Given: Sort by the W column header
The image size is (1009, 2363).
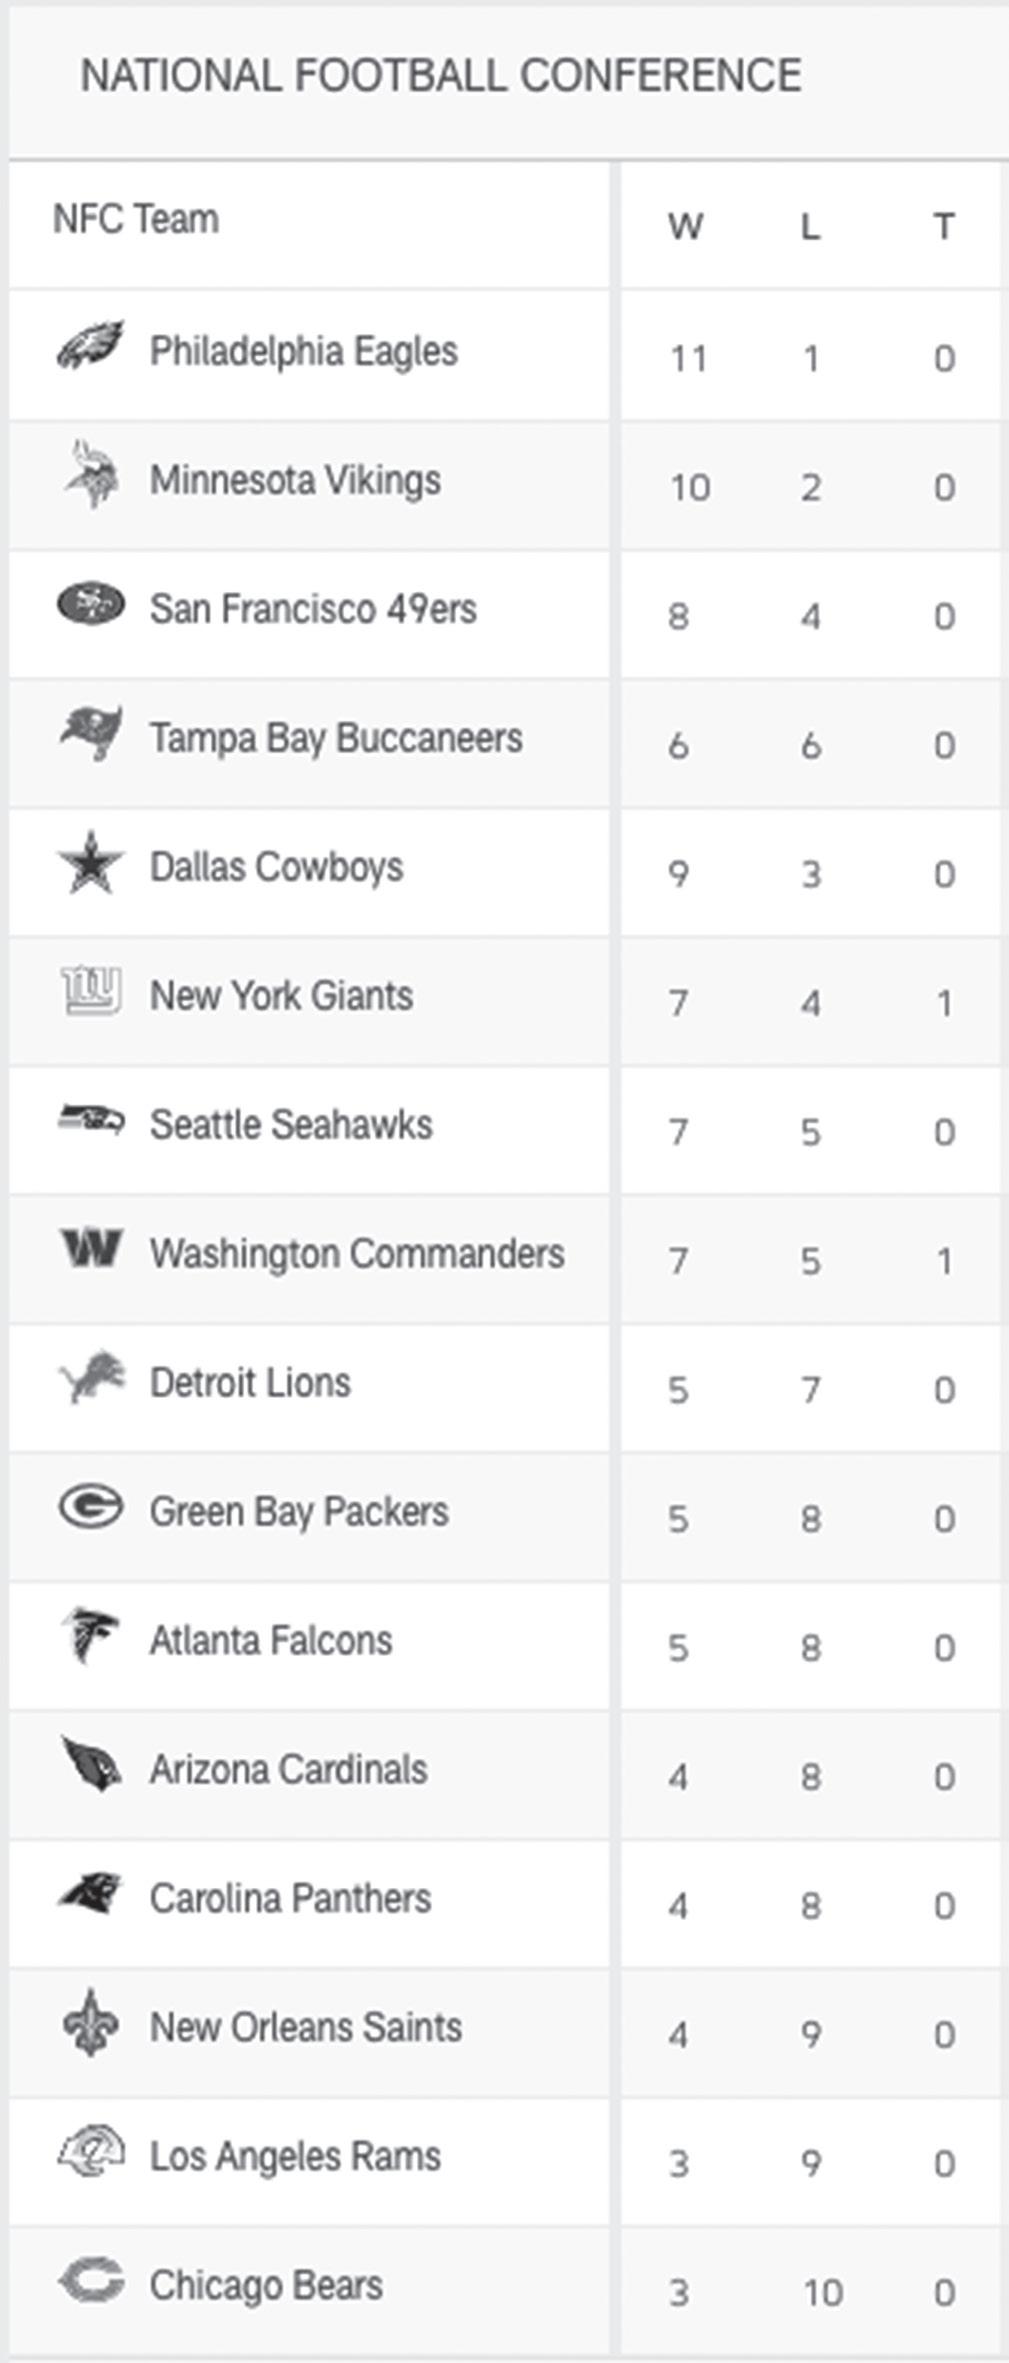Looking at the screenshot, I should coord(685,227).
